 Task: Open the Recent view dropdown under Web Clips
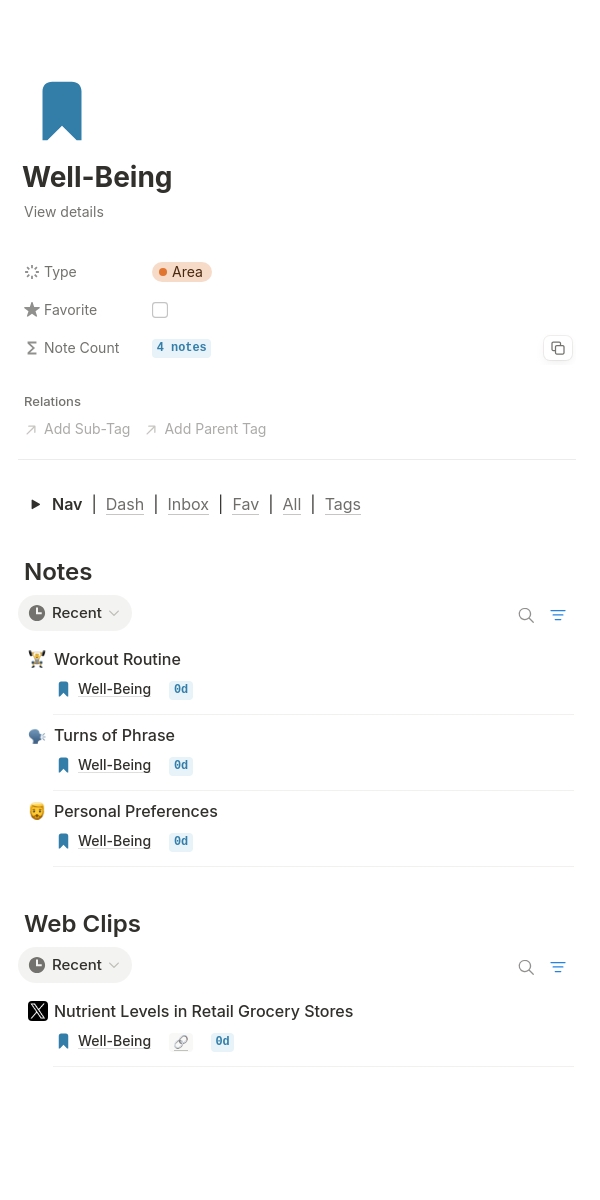pyautogui.click(x=75, y=965)
